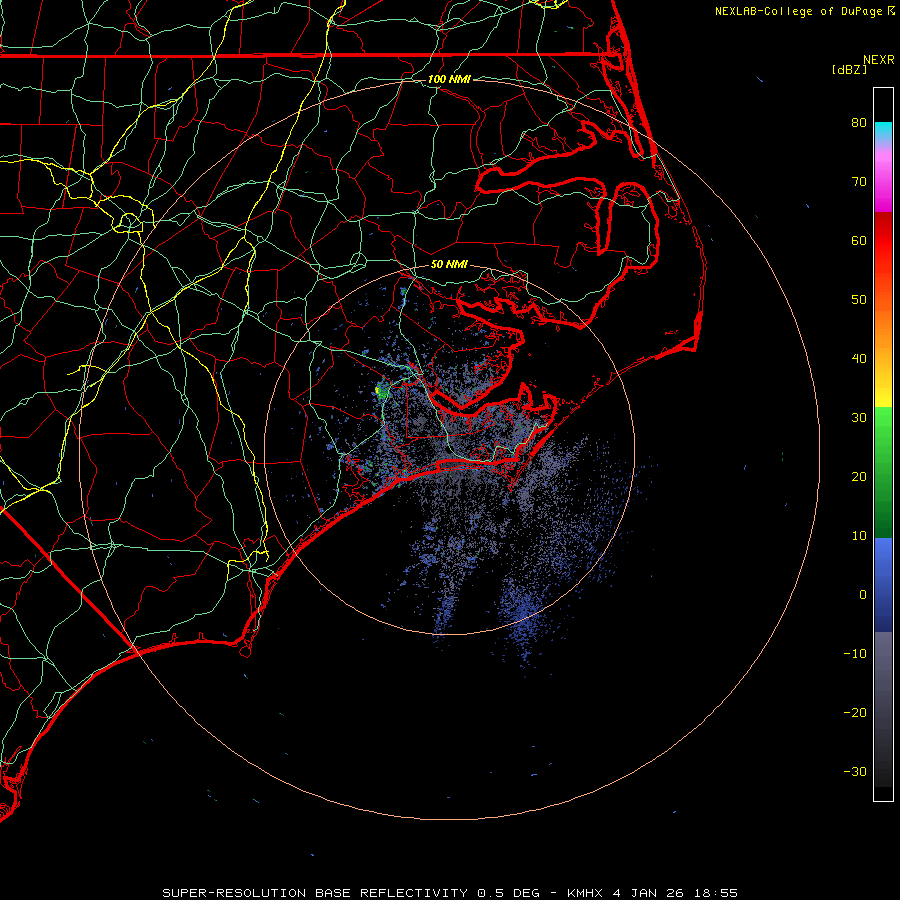Click the -30 dBZ scale value

click(855, 771)
